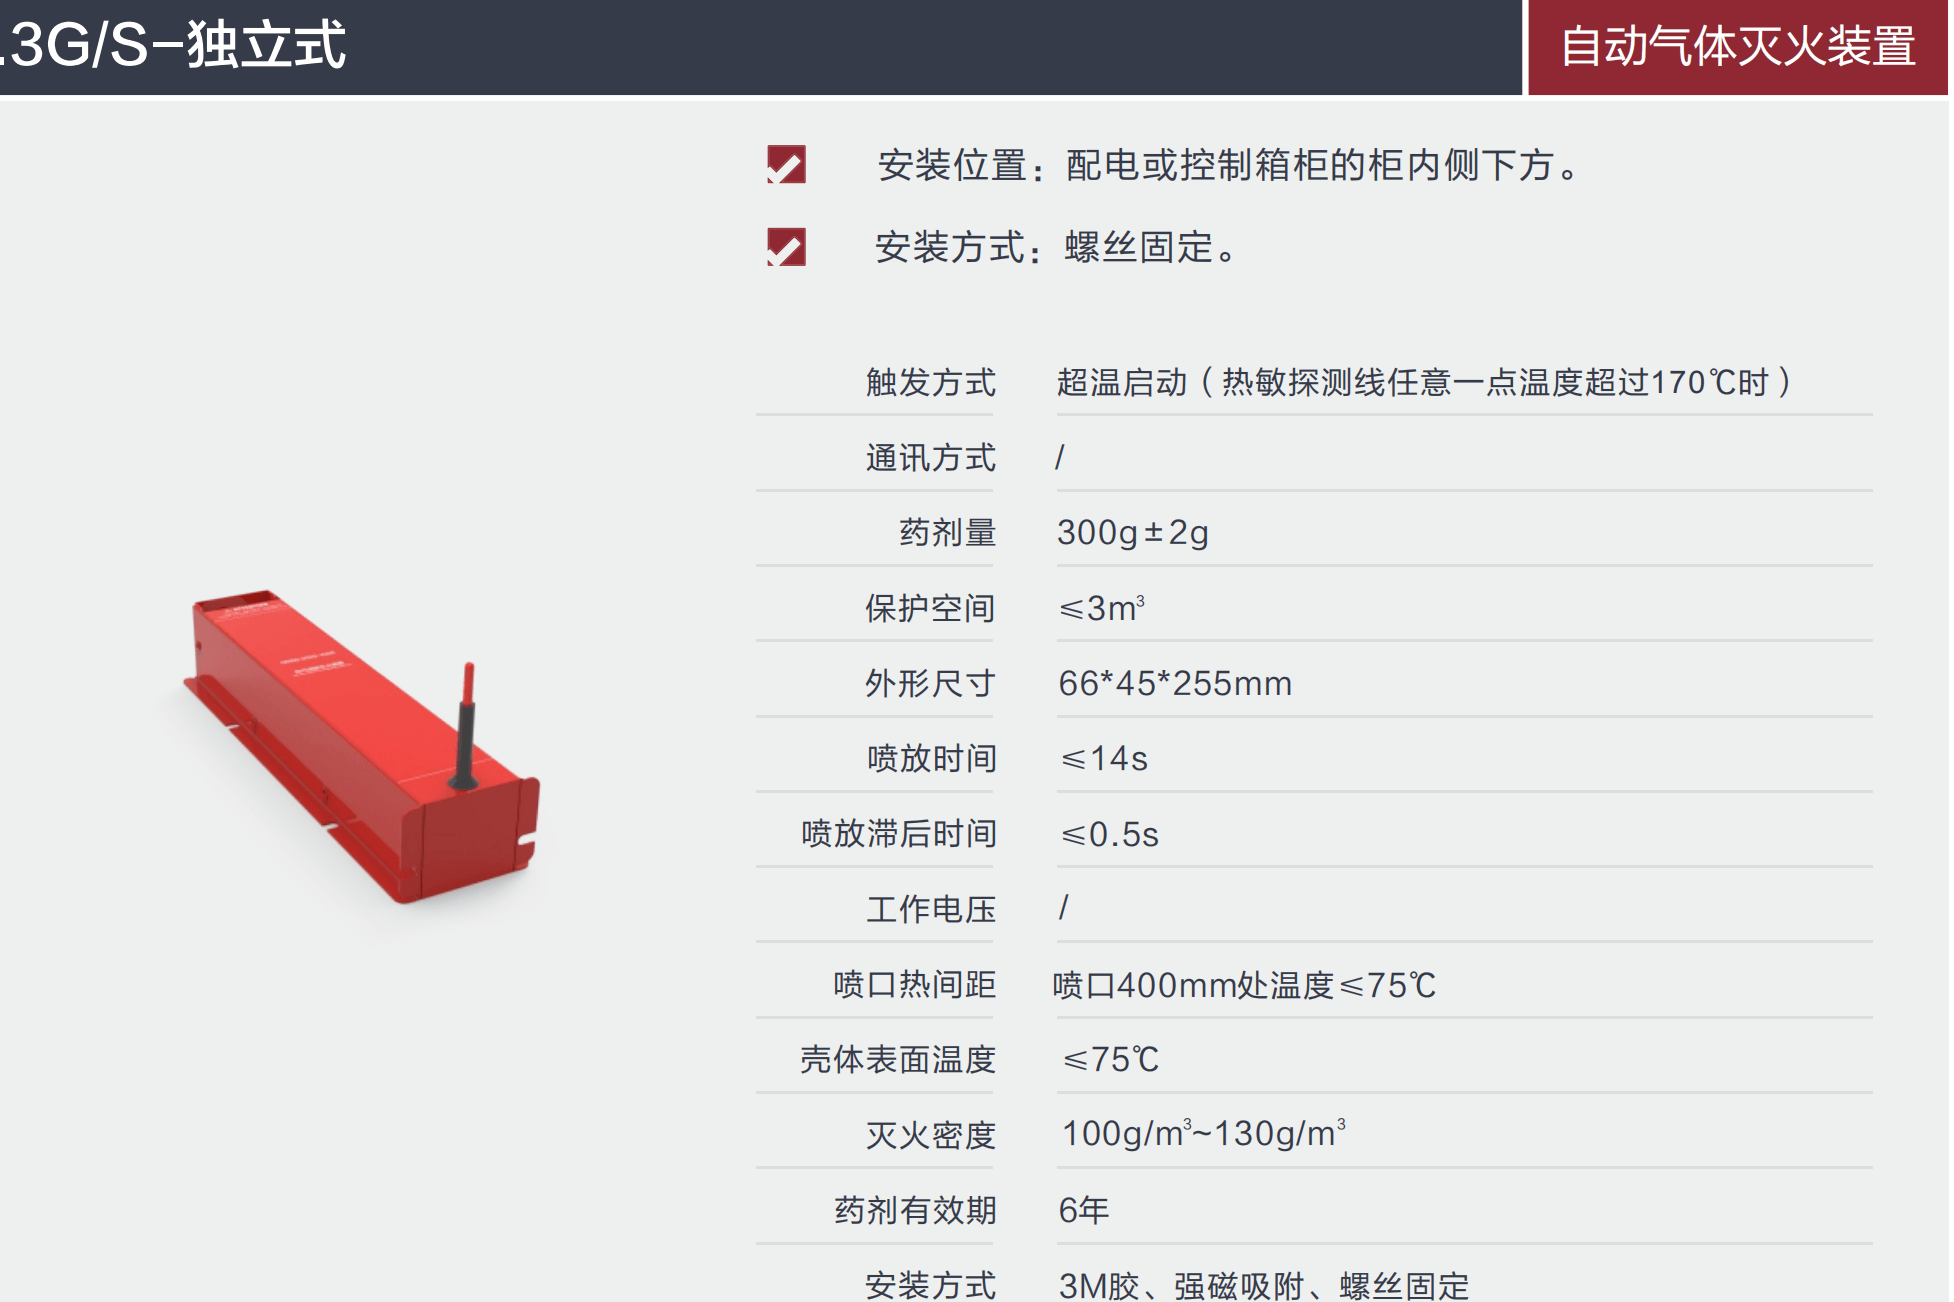Image resolution: width=1954 pixels, height=1302 pixels.
Task: Click the 药剂量 row label
Action: click(947, 532)
